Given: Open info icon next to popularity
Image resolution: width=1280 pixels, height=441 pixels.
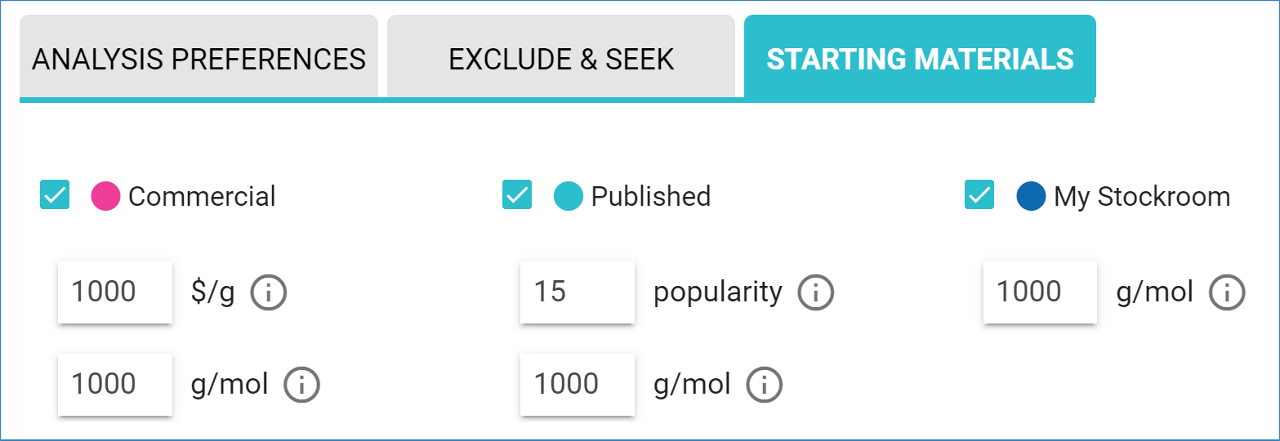Looking at the screenshot, I should [x=816, y=292].
